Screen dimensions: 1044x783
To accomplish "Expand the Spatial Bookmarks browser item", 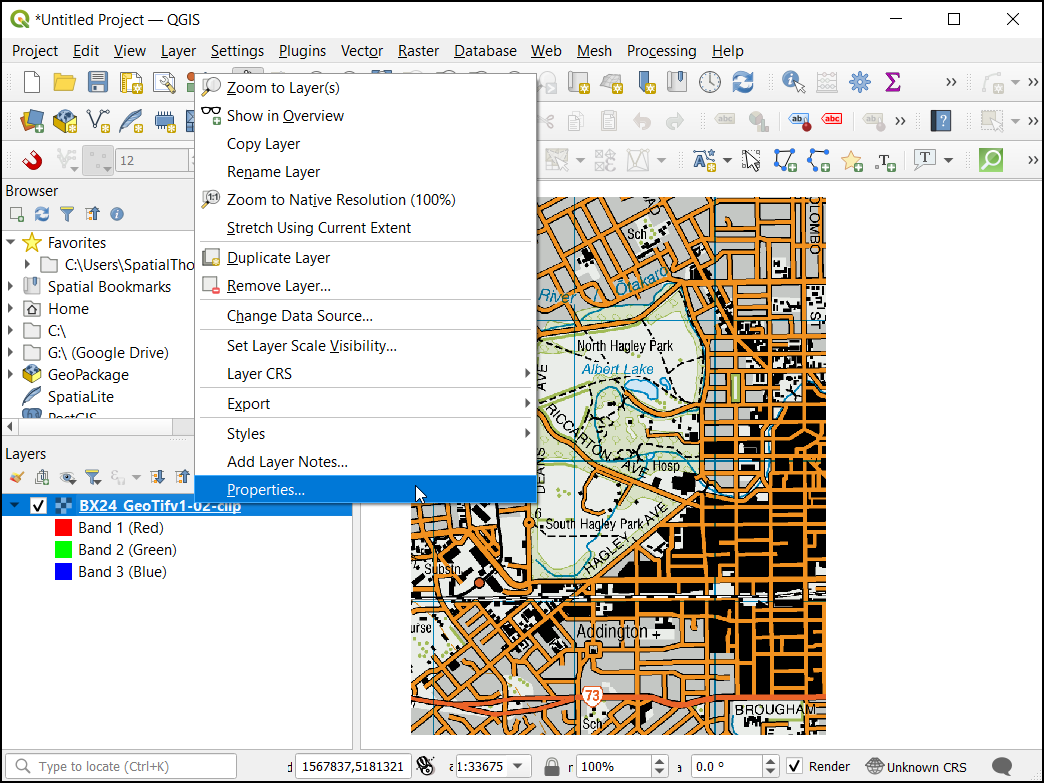I will coord(11,287).
